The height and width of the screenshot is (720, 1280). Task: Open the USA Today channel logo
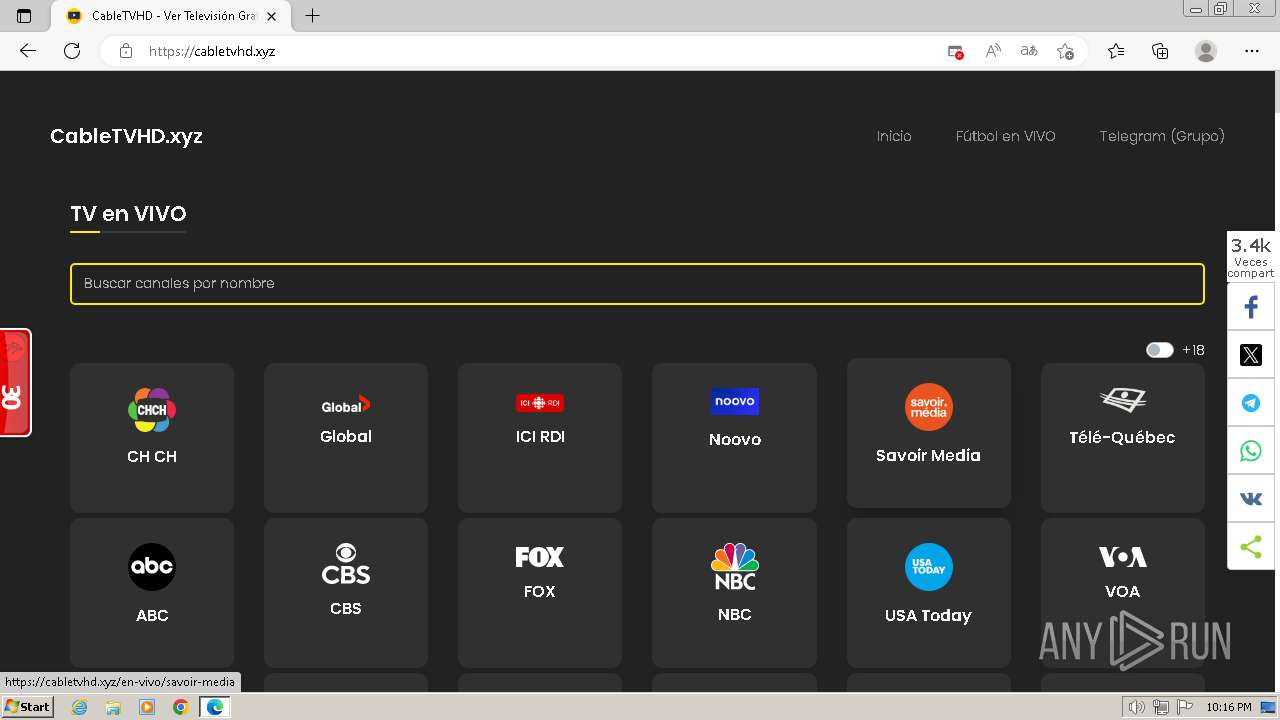click(x=929, y=567)
